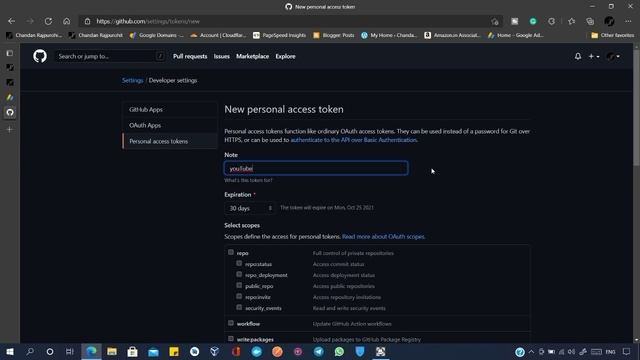
Task: Enable the repo scope checkbox
Action: 231,252
